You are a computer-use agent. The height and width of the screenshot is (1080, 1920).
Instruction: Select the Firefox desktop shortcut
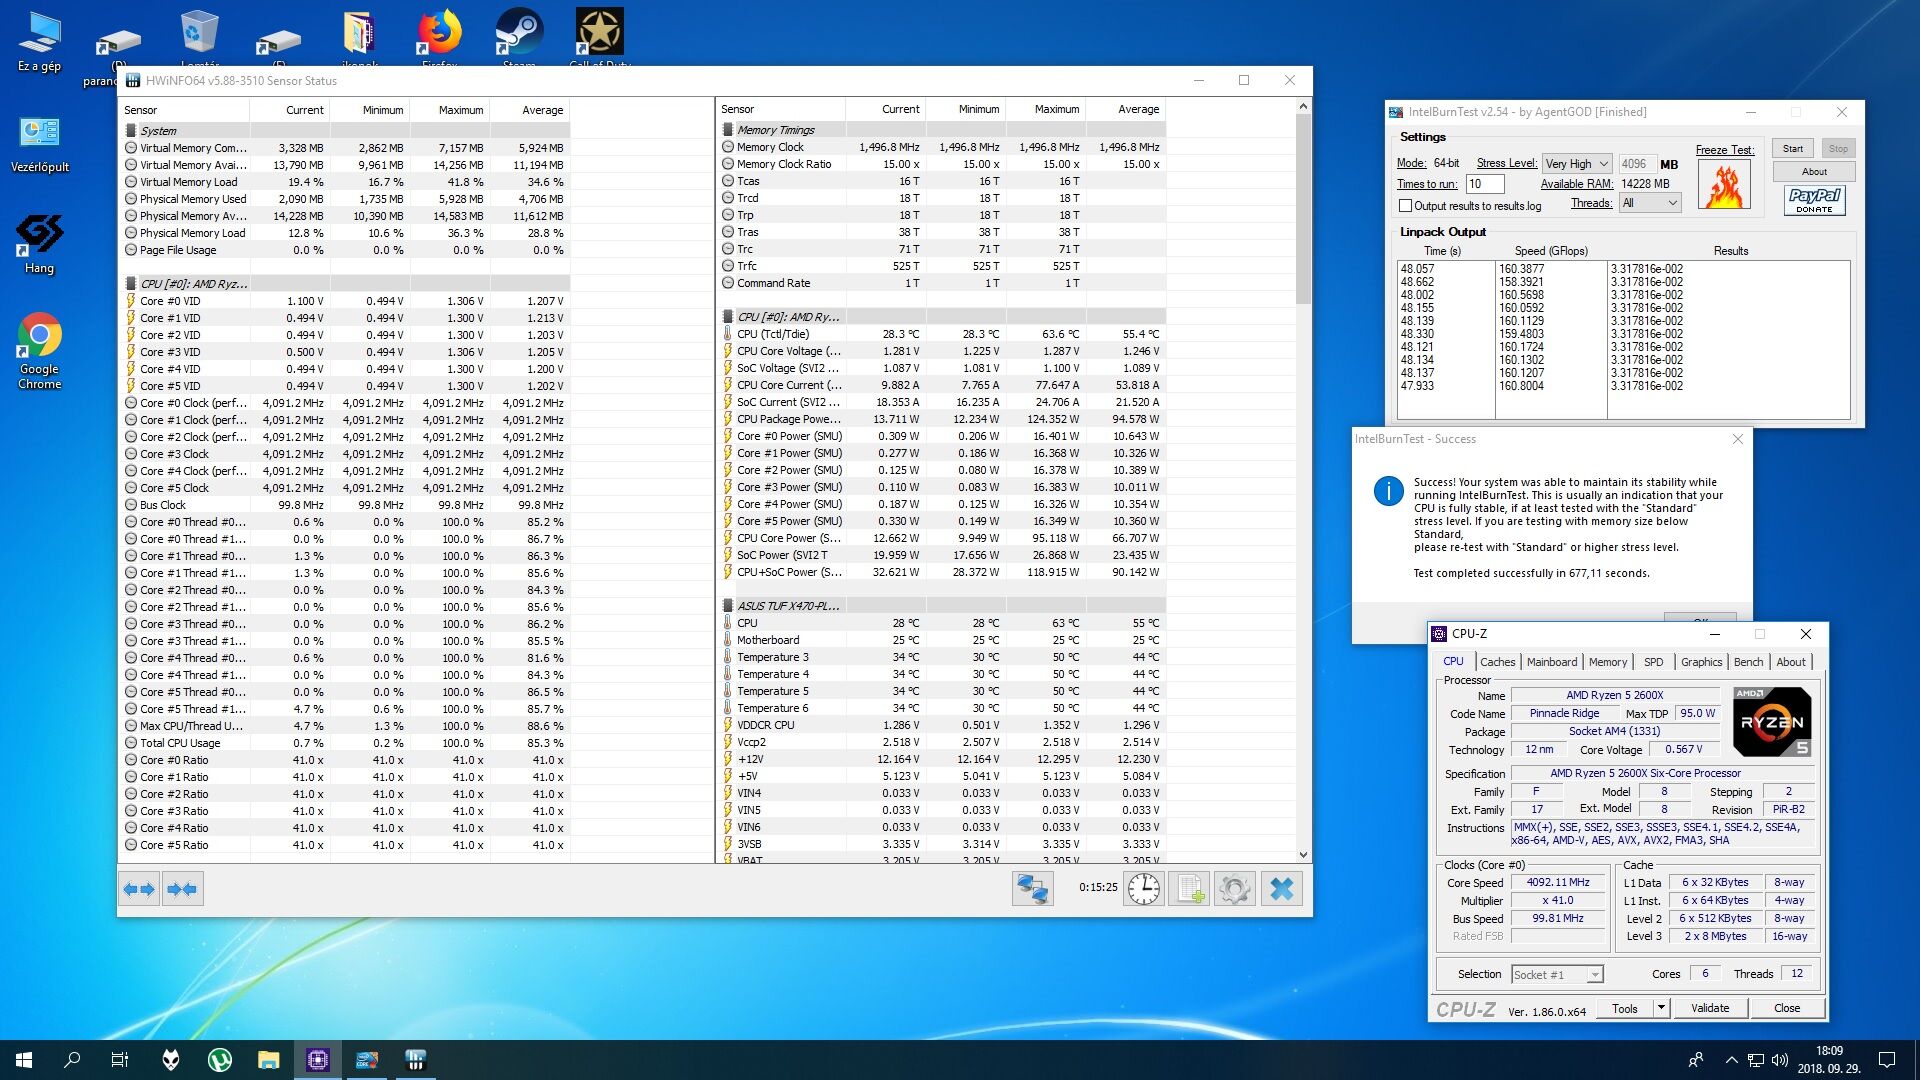coord(439,38)
